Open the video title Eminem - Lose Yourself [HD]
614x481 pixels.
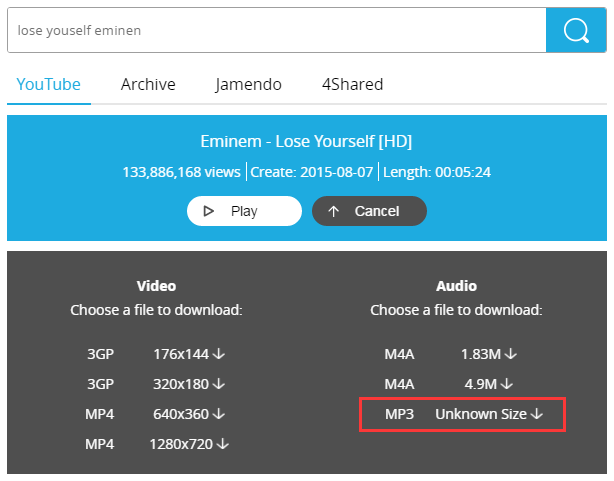tap(306, 141)
